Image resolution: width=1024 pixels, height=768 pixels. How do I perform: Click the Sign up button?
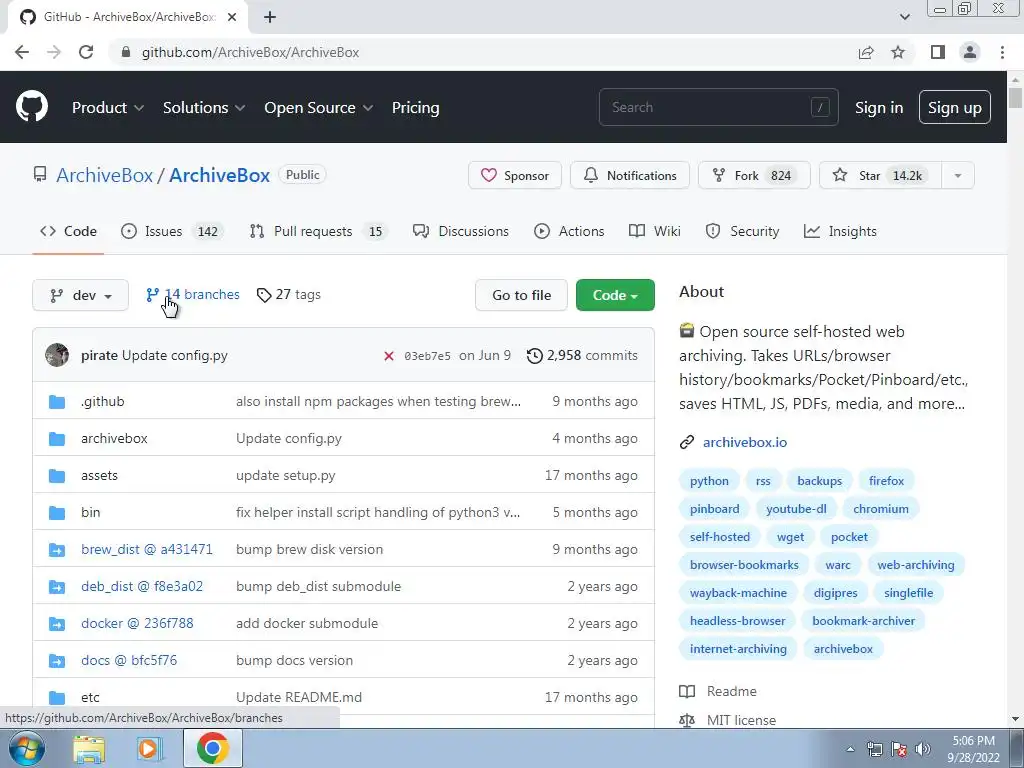pos(955,107)
